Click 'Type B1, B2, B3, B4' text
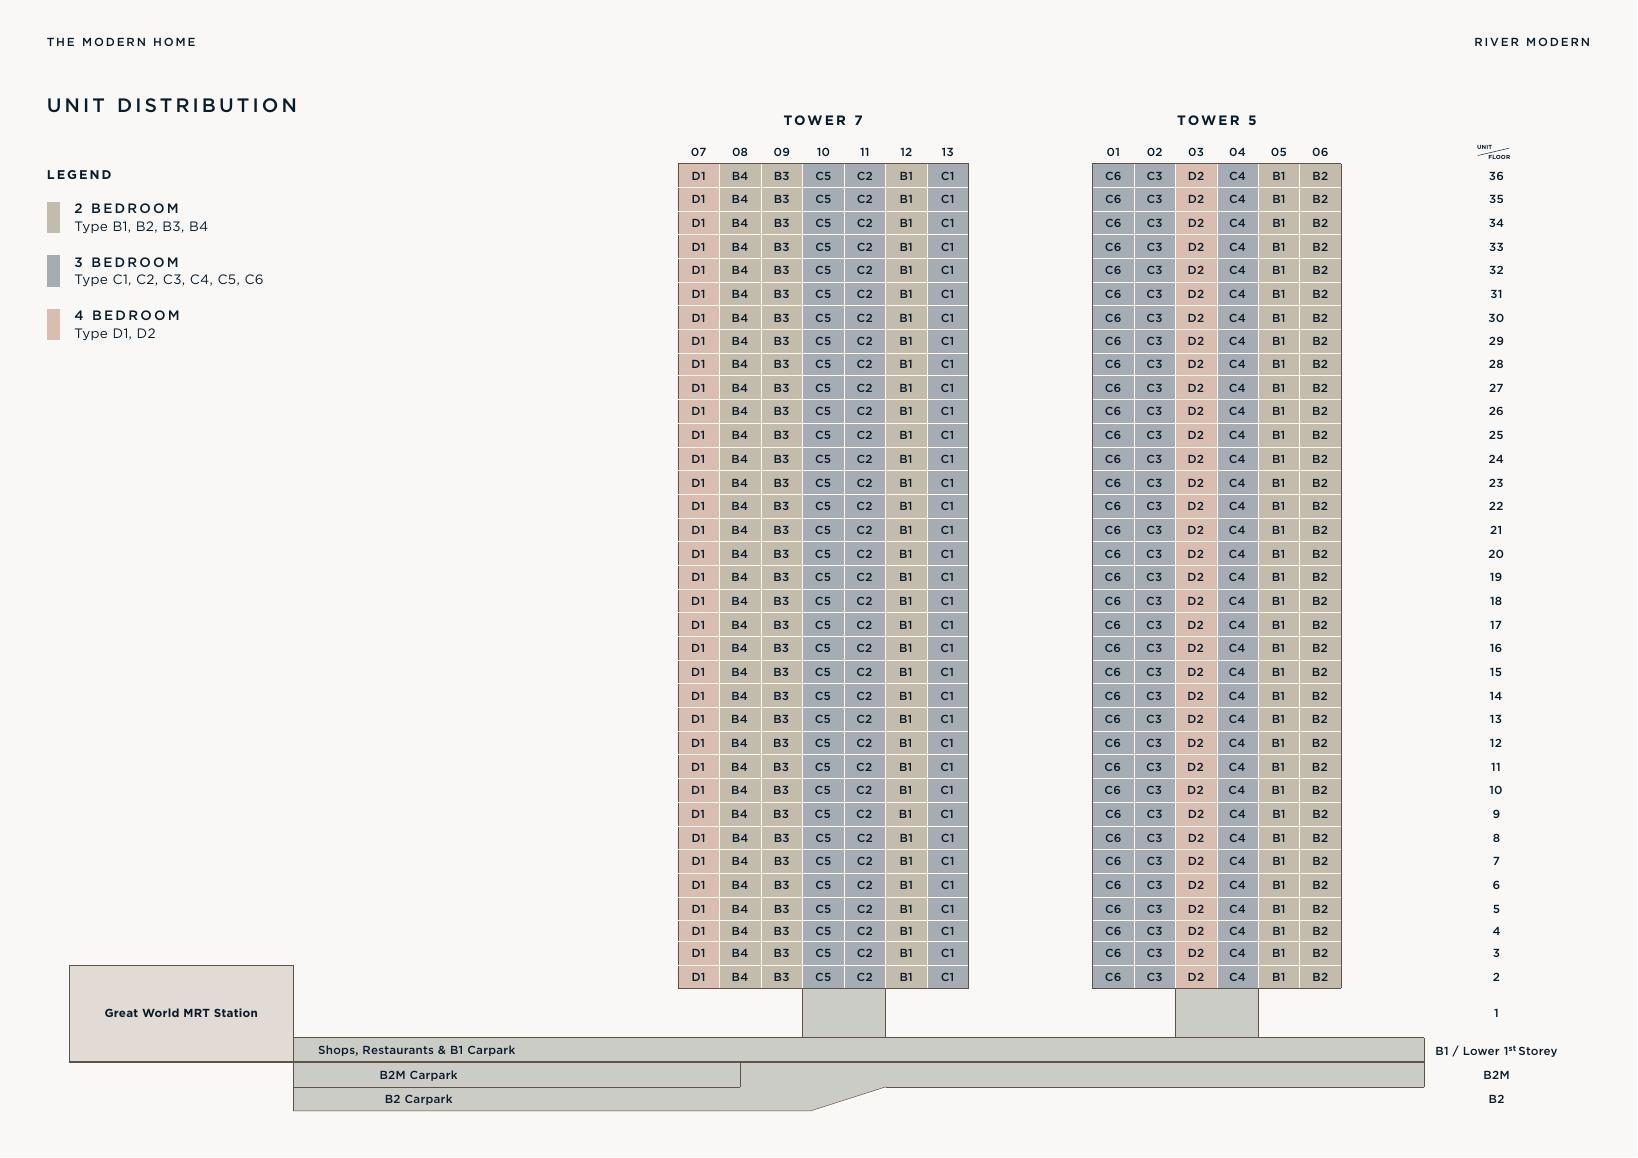Viewport: 1638px width, 1158px height. [x=141, y=227]
